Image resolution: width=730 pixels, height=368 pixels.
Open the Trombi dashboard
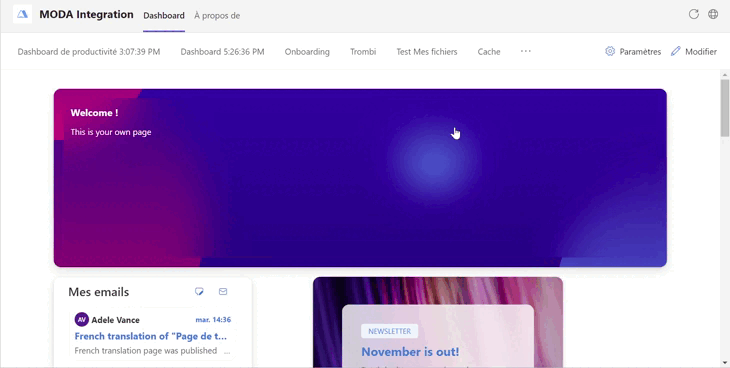pyautogui.click(x=363, y=52)
